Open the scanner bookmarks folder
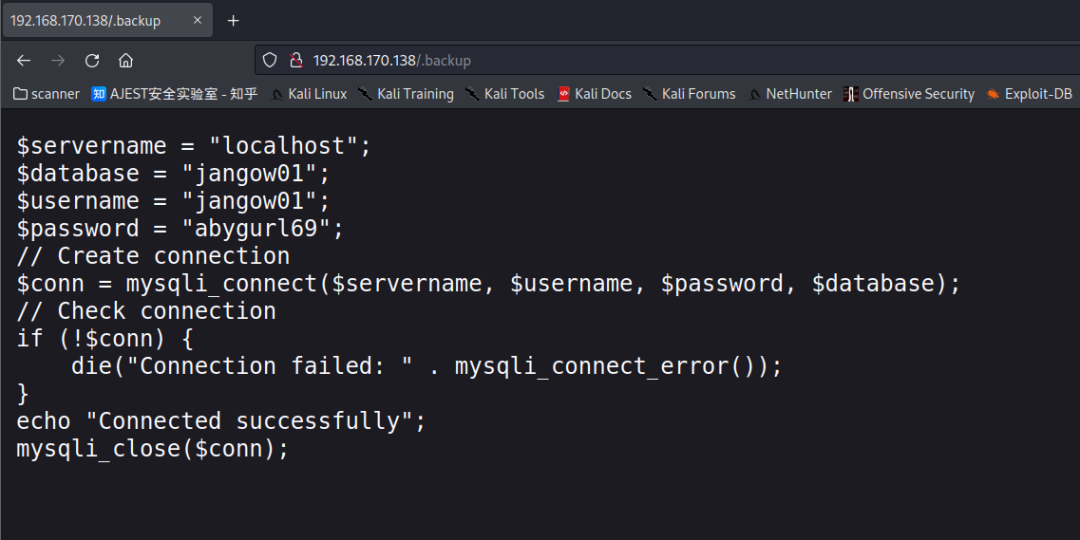The image size is (1080, 540). 46,94
